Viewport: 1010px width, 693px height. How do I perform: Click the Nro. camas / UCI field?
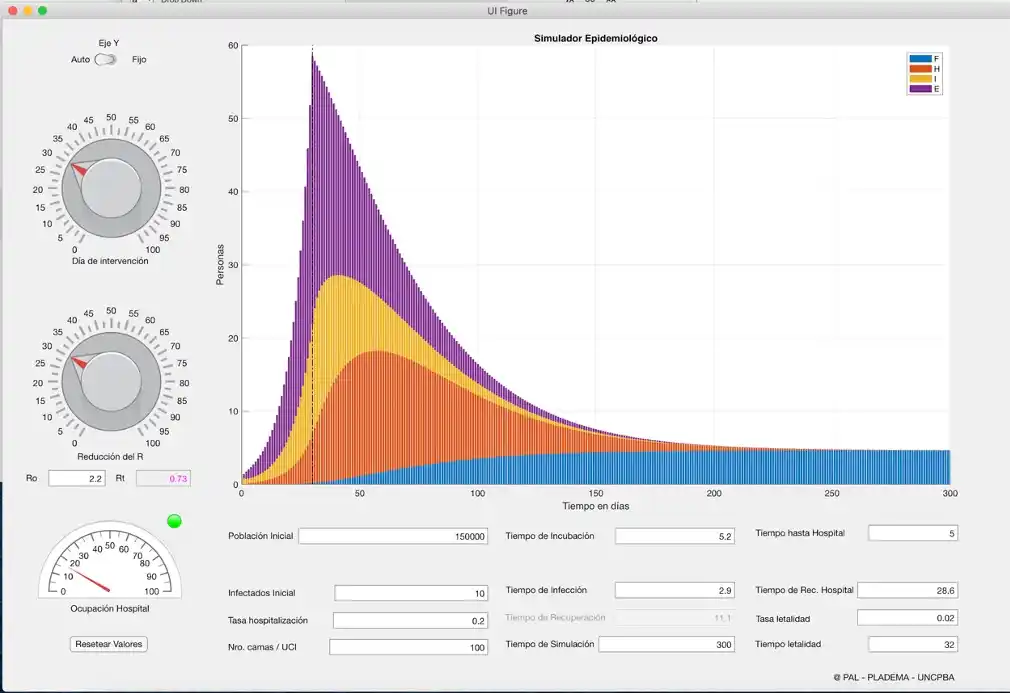tap(408, 647)
